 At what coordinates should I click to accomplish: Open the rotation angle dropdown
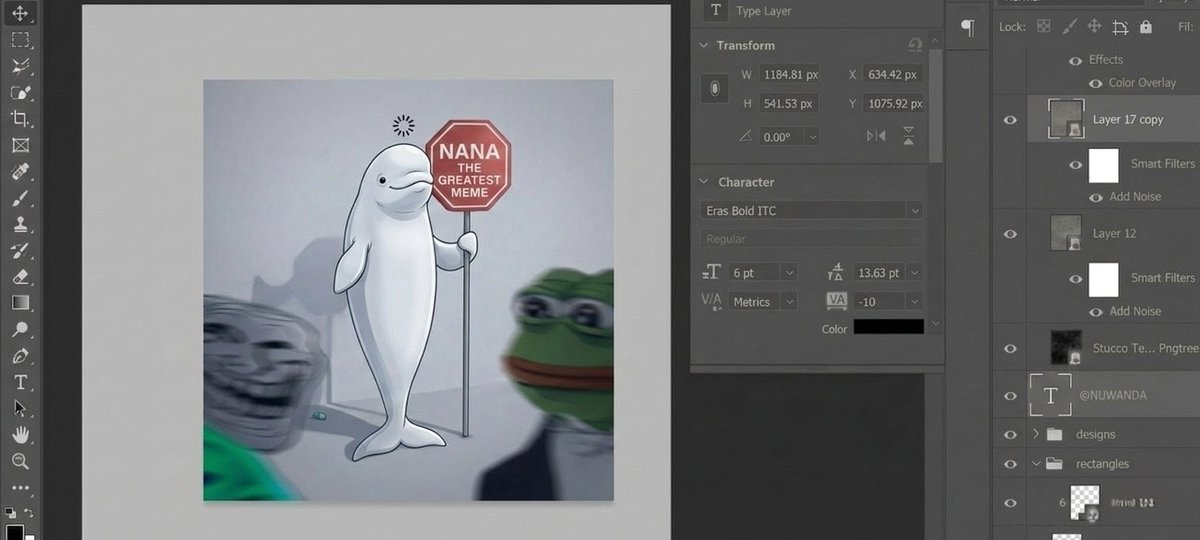811,137
